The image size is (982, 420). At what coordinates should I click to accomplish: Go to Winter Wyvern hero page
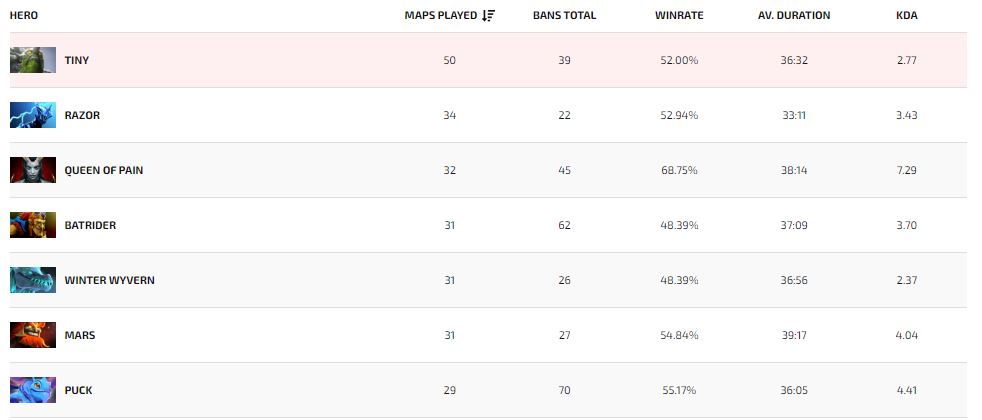click(109, 280)
